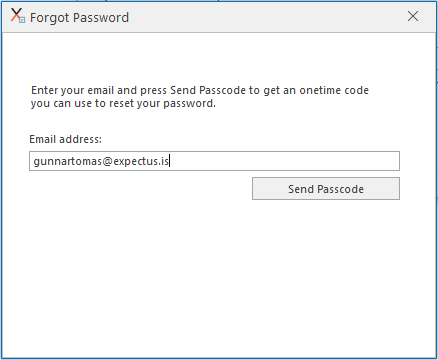Click the line ending reset your password
The image size is (438, 360).
[123, 103]
